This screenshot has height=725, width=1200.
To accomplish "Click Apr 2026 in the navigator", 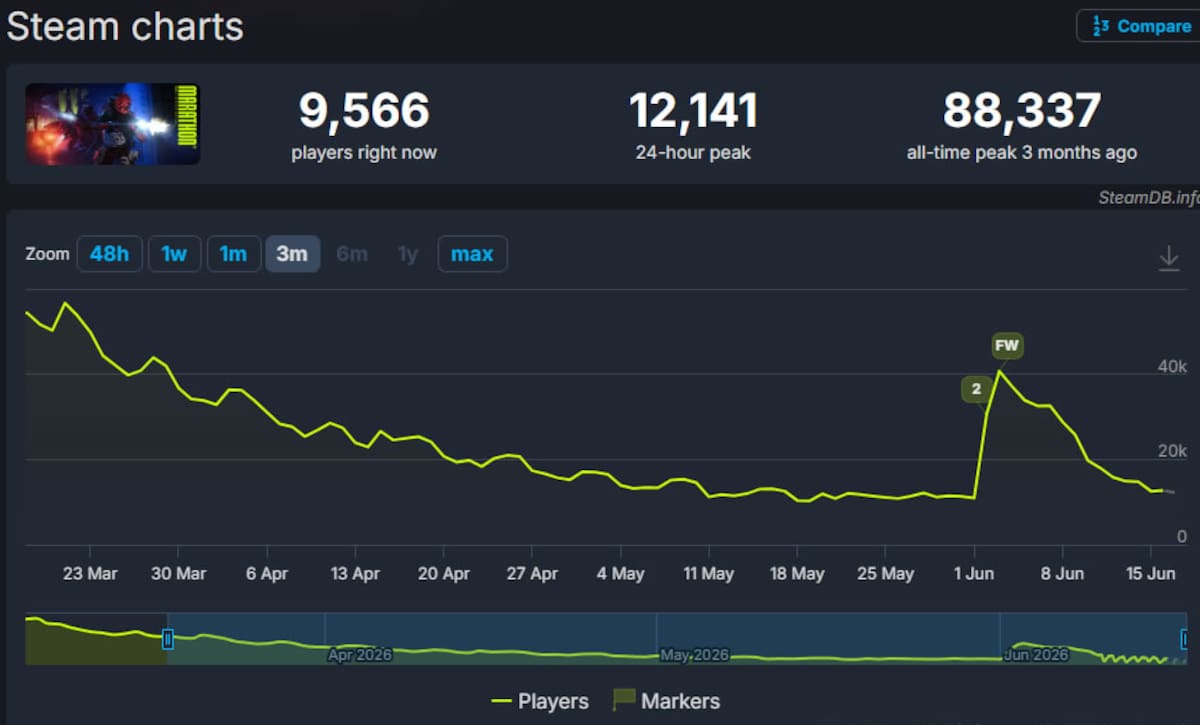I will tap(360, 655).
